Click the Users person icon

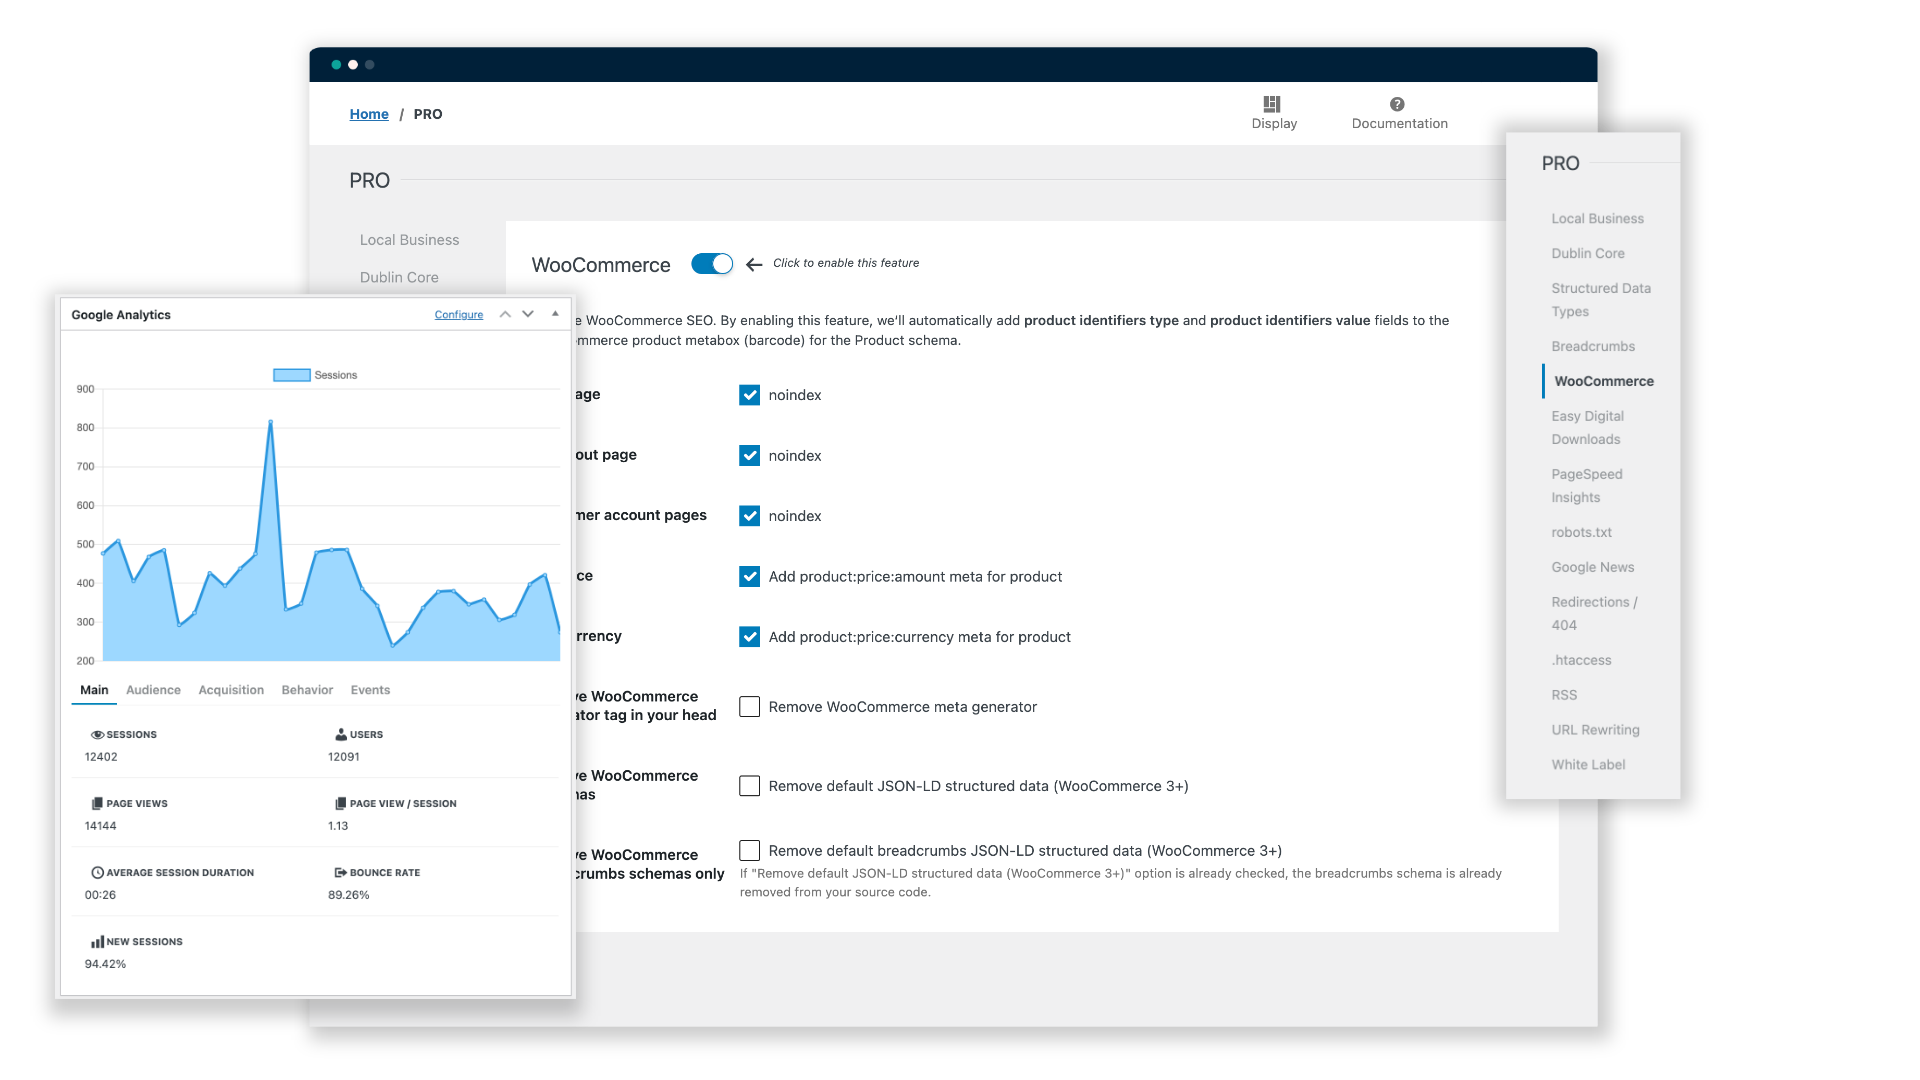pos(341,735)
